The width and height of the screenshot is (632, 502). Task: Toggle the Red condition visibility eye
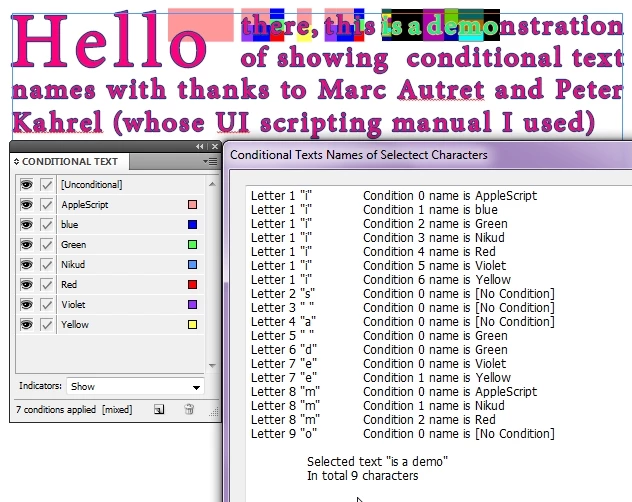tap(27, 285)
